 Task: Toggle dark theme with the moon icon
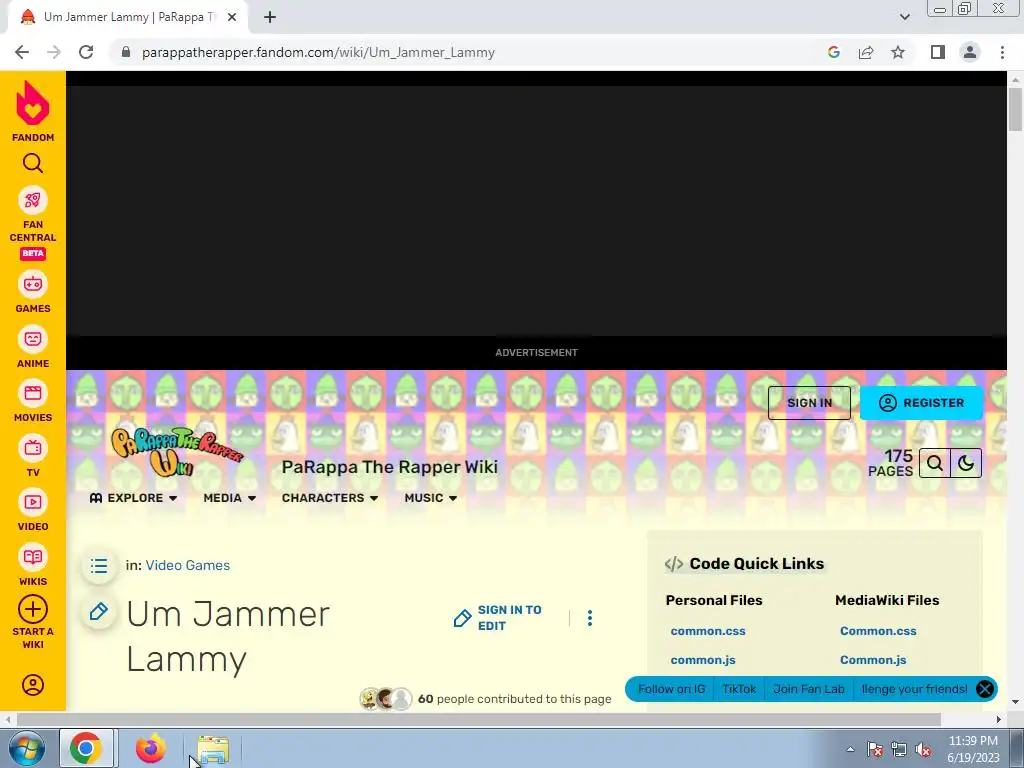point(966,464)
